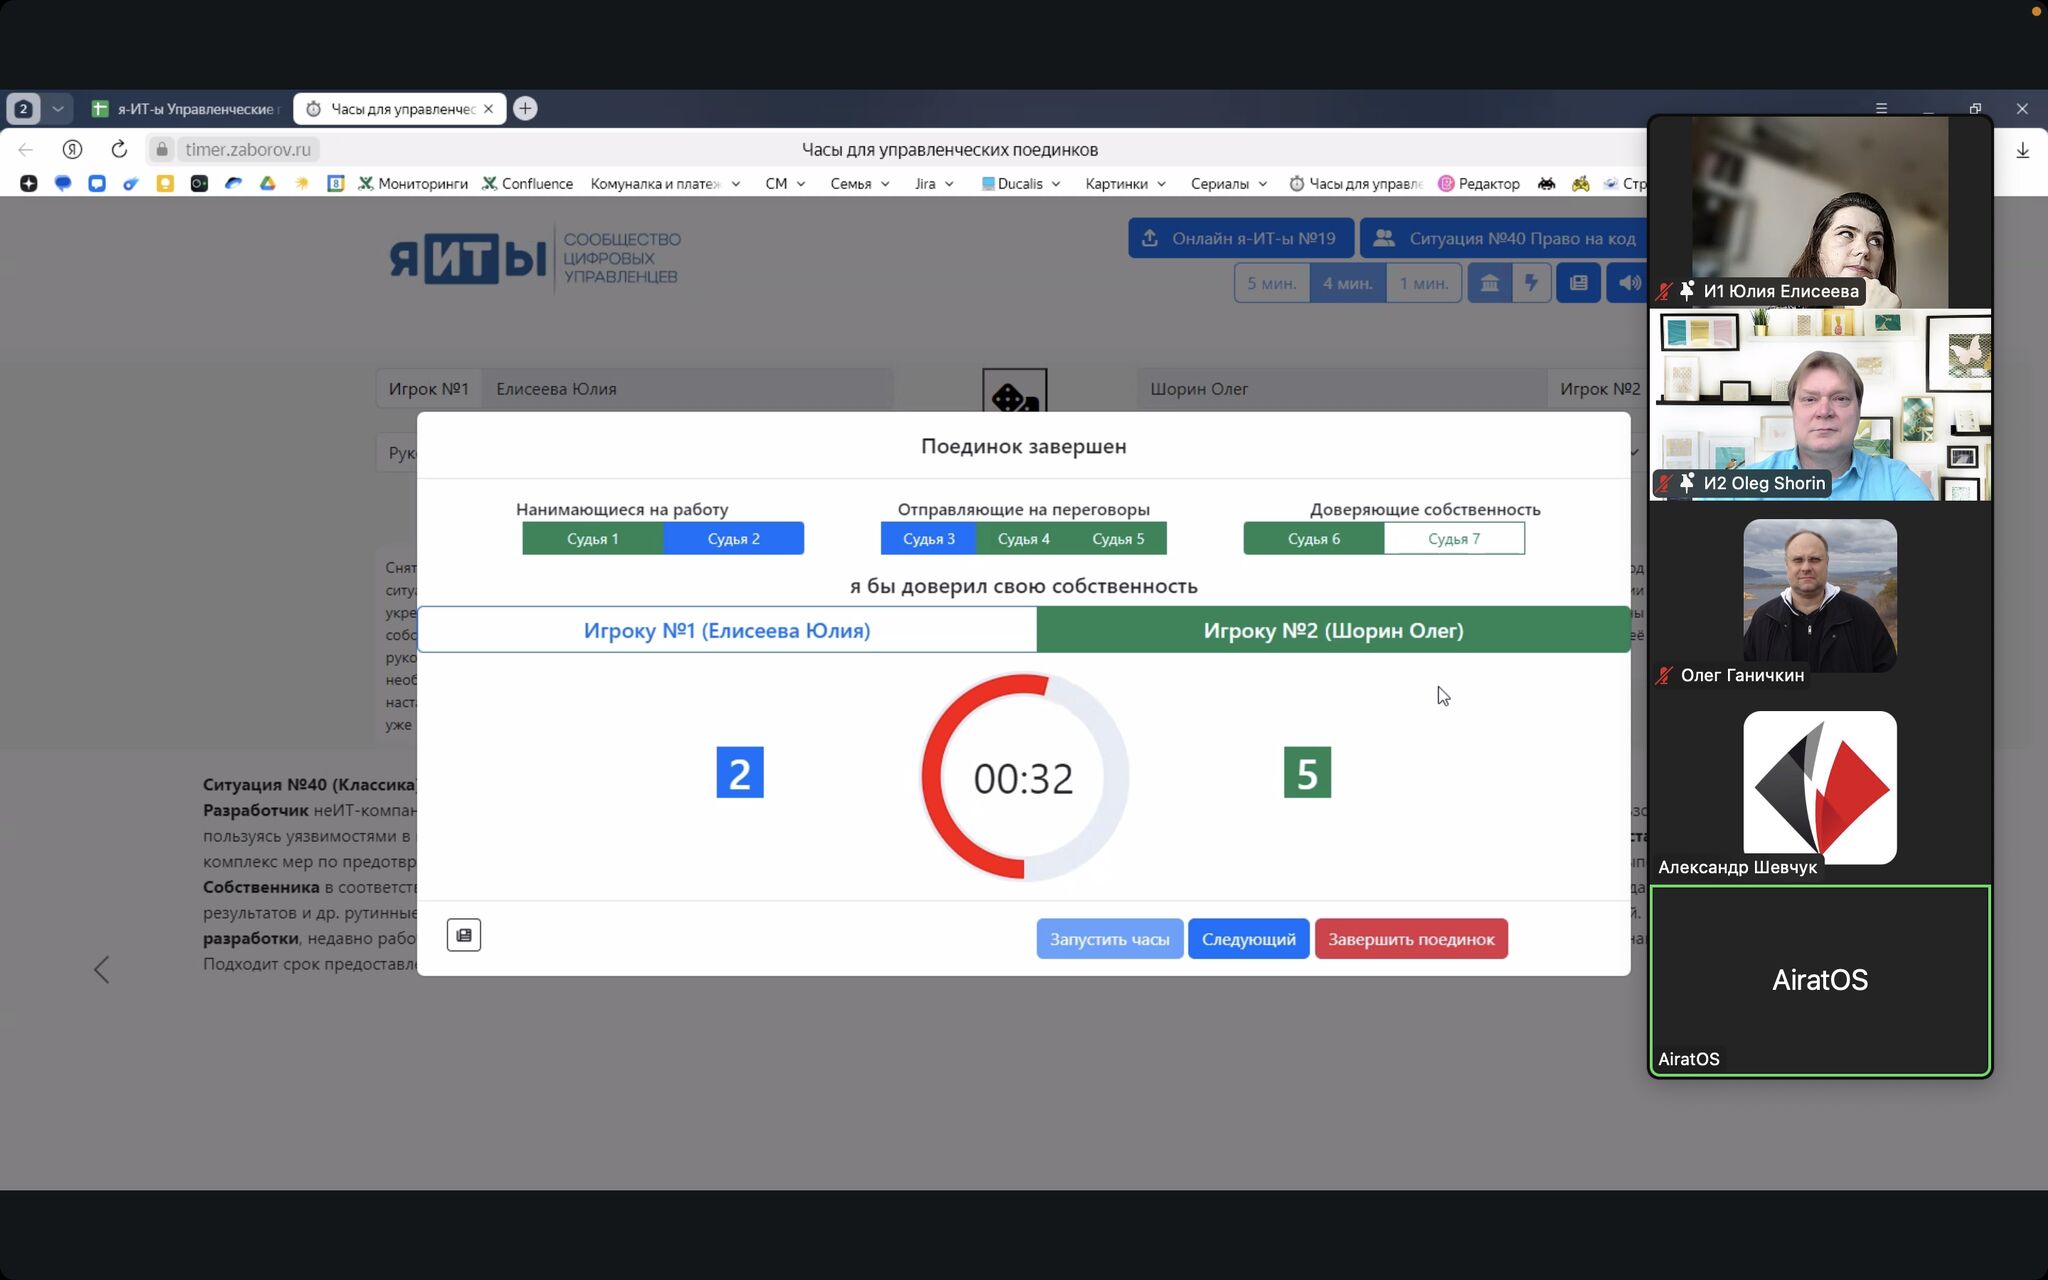Select the 4 мин. timer option
Viewport: 2048px width, 1280px height.
pyautogui.click(x=1347, y=283)
